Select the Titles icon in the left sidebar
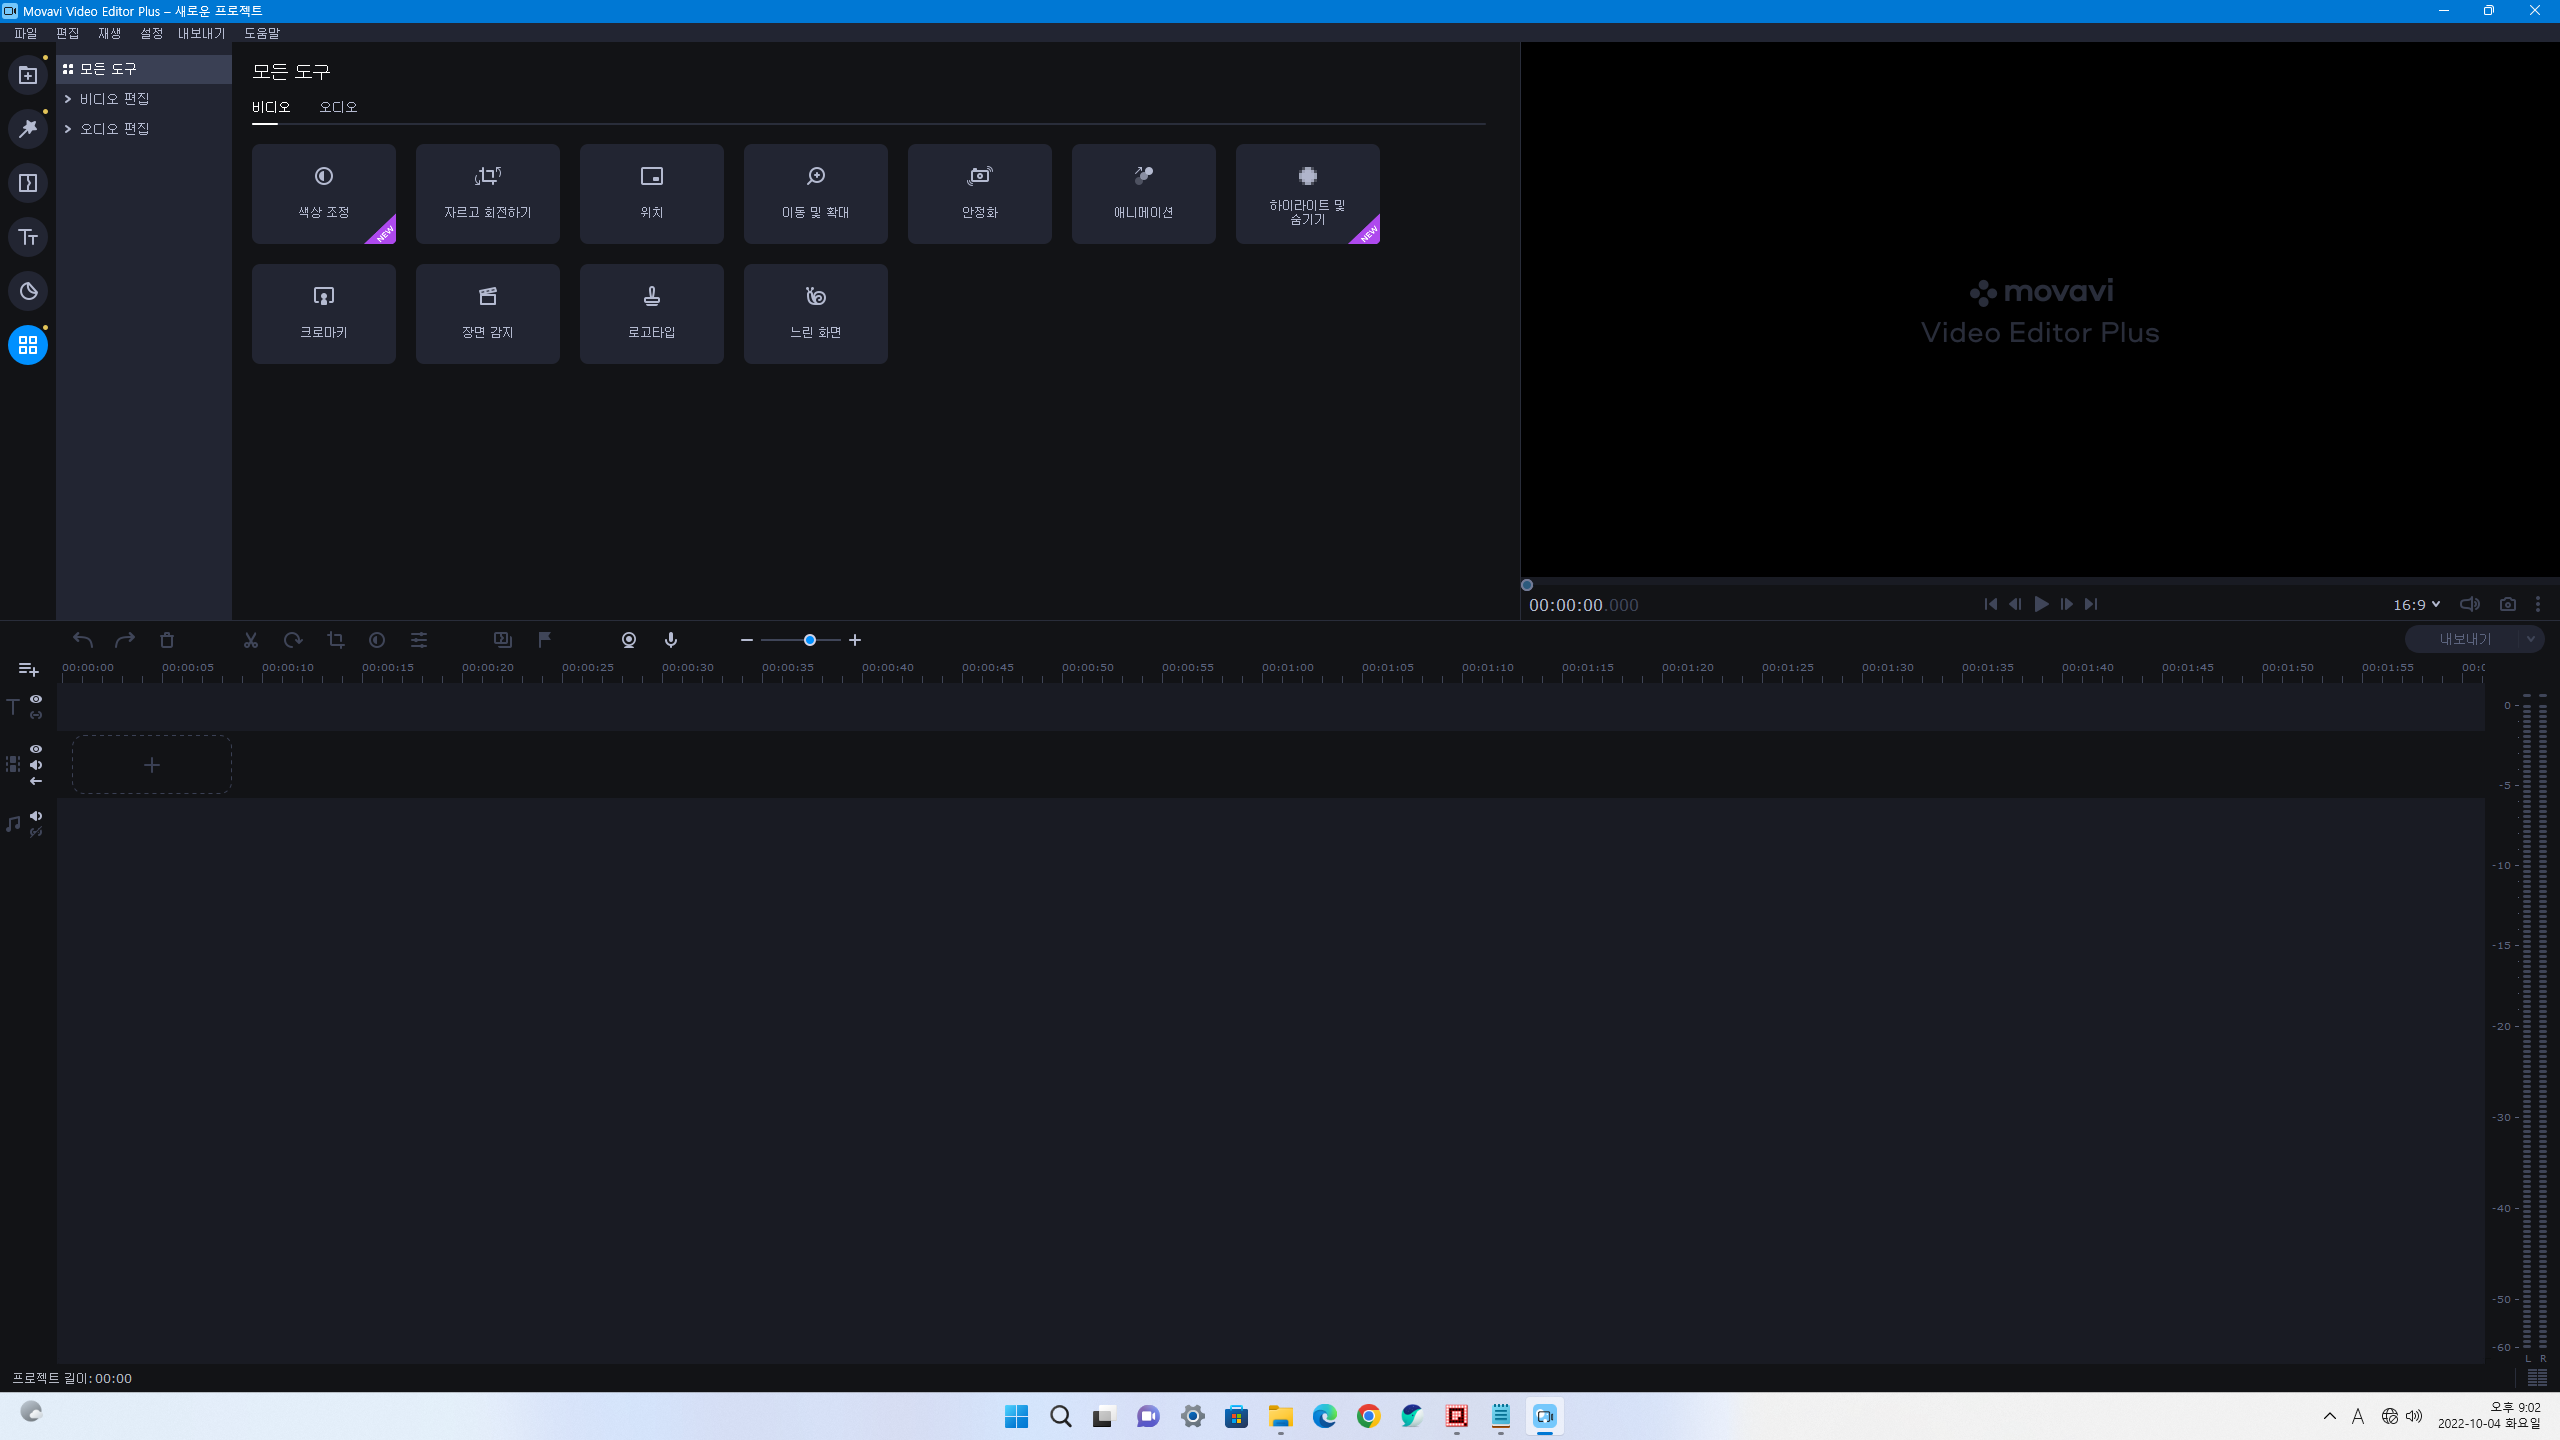This screenshot has width=2560, height=1440. coord(28,237)
